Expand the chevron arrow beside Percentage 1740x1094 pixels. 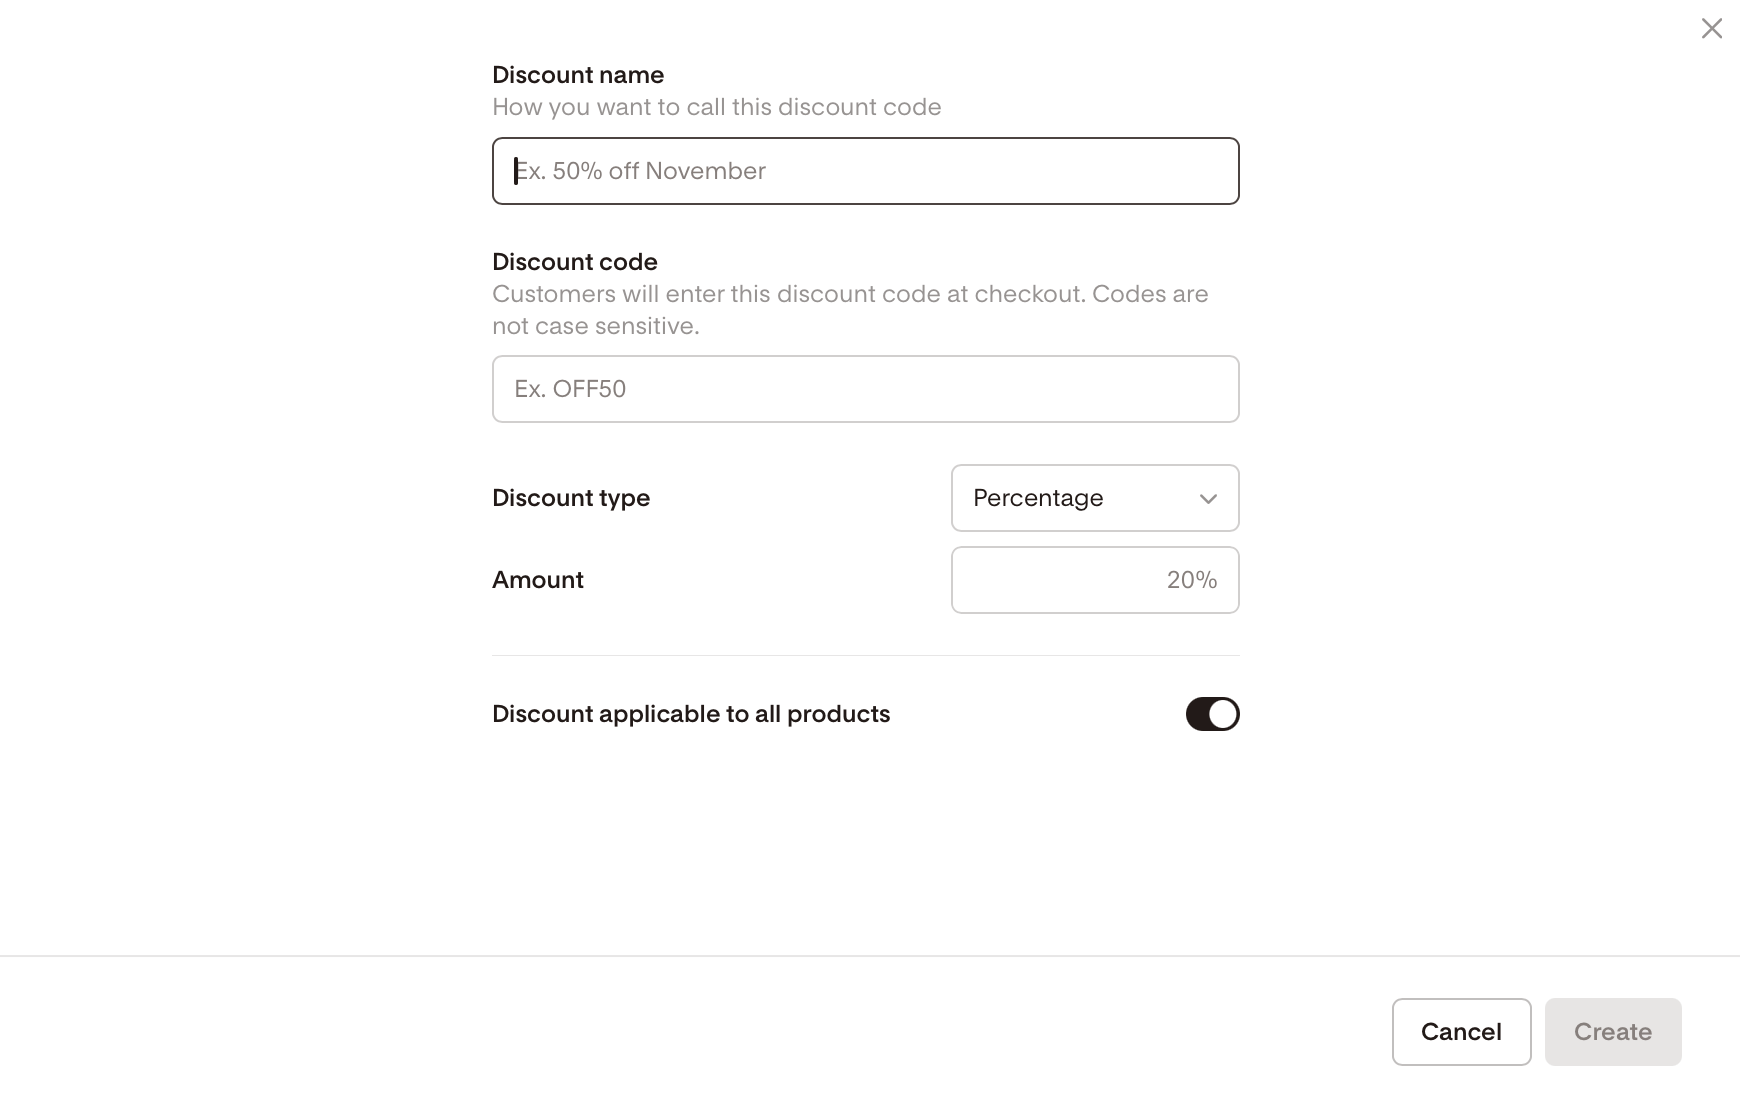coord(1208,499)
